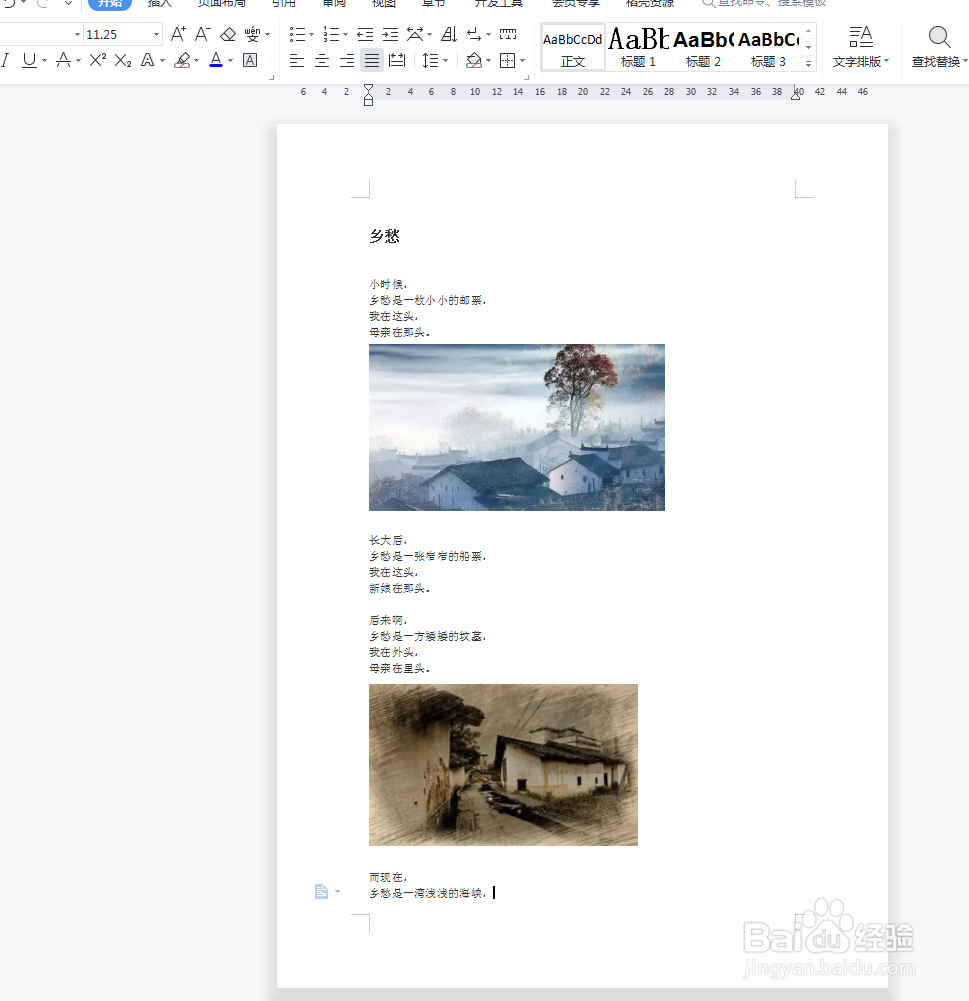Screen dimensions: 969x1001
Task: Expand numbering style dropdown arrow
Action: point(345,34)
